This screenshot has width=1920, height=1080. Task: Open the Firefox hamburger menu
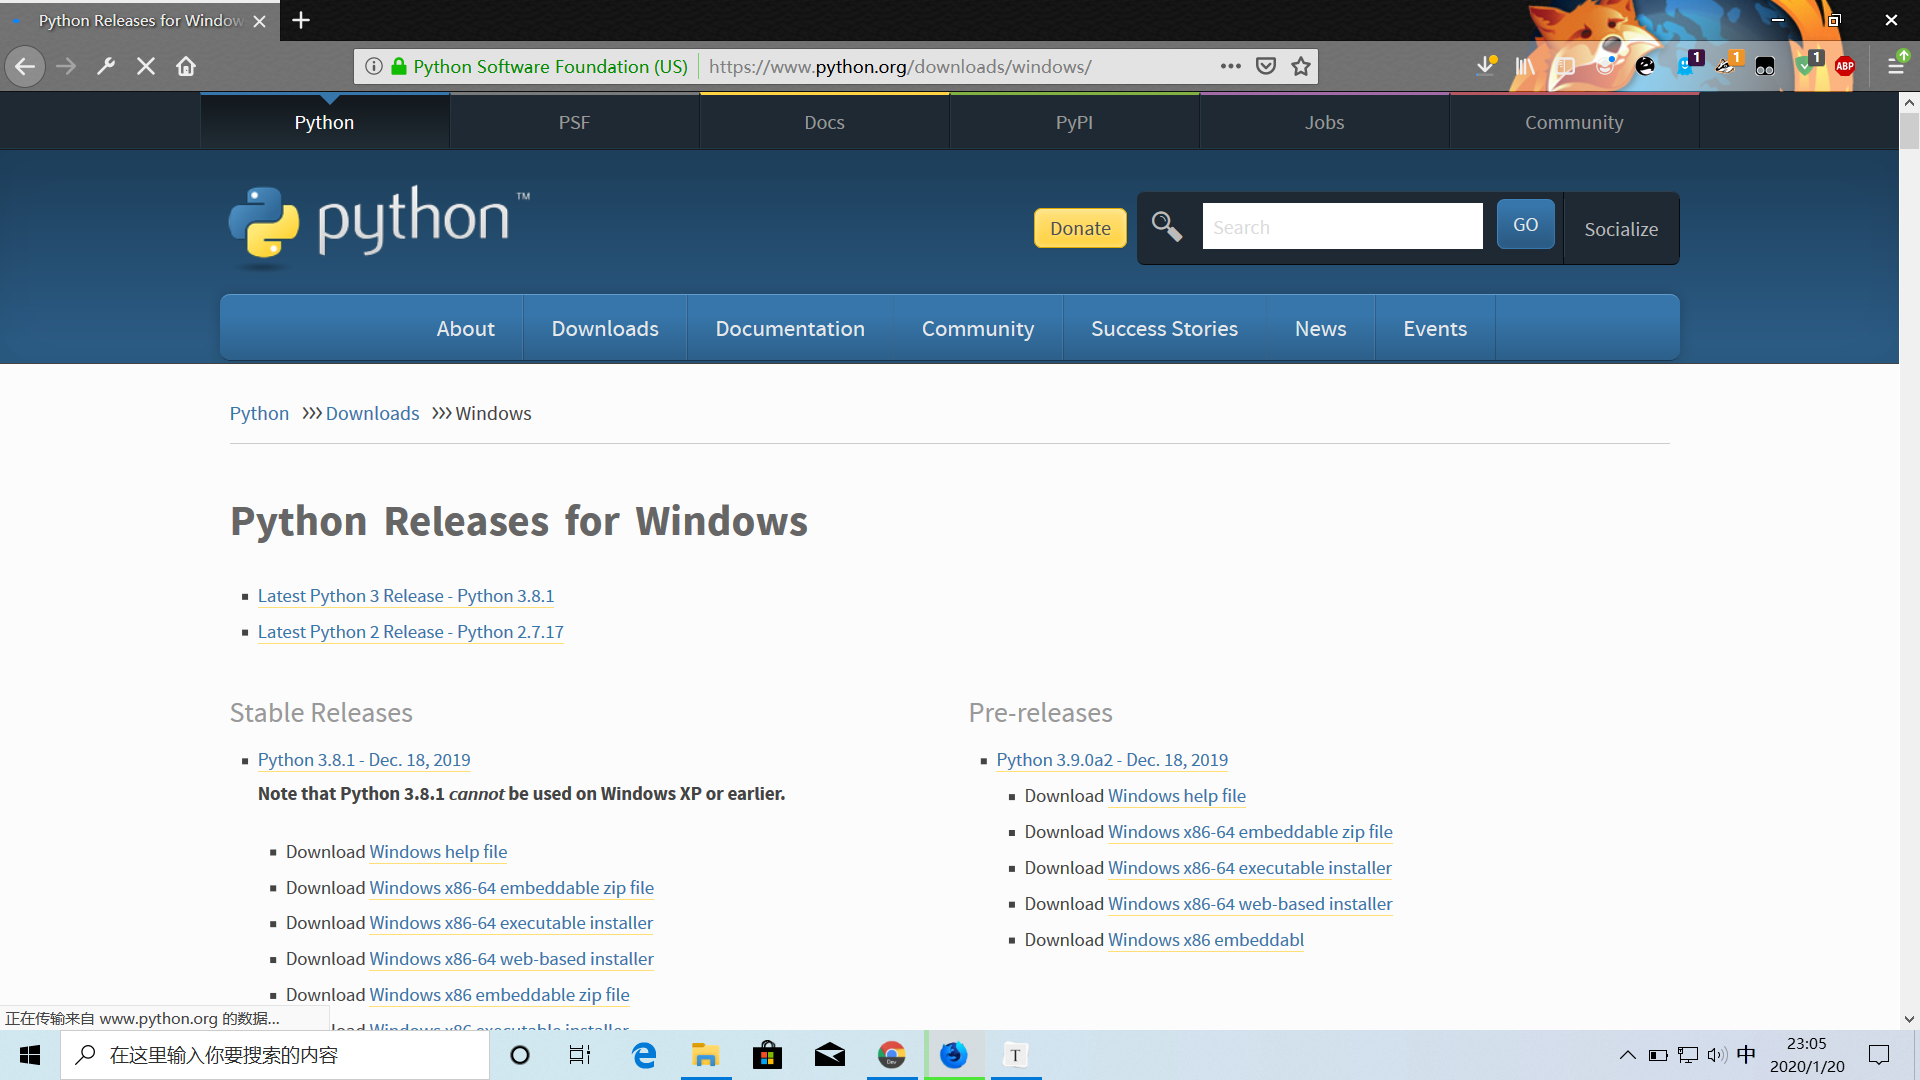pyautogui.click(x=1896, y=65)
